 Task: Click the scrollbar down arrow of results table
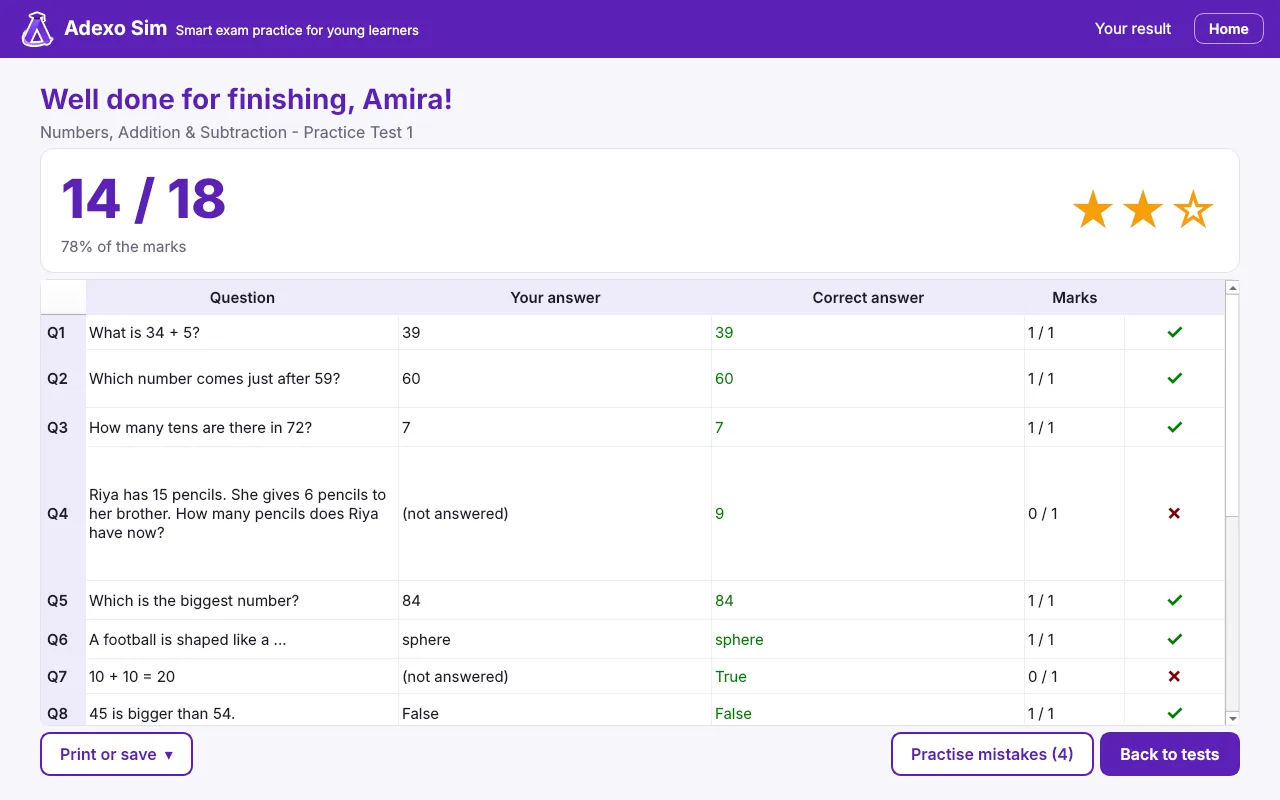pos(1233,718)
